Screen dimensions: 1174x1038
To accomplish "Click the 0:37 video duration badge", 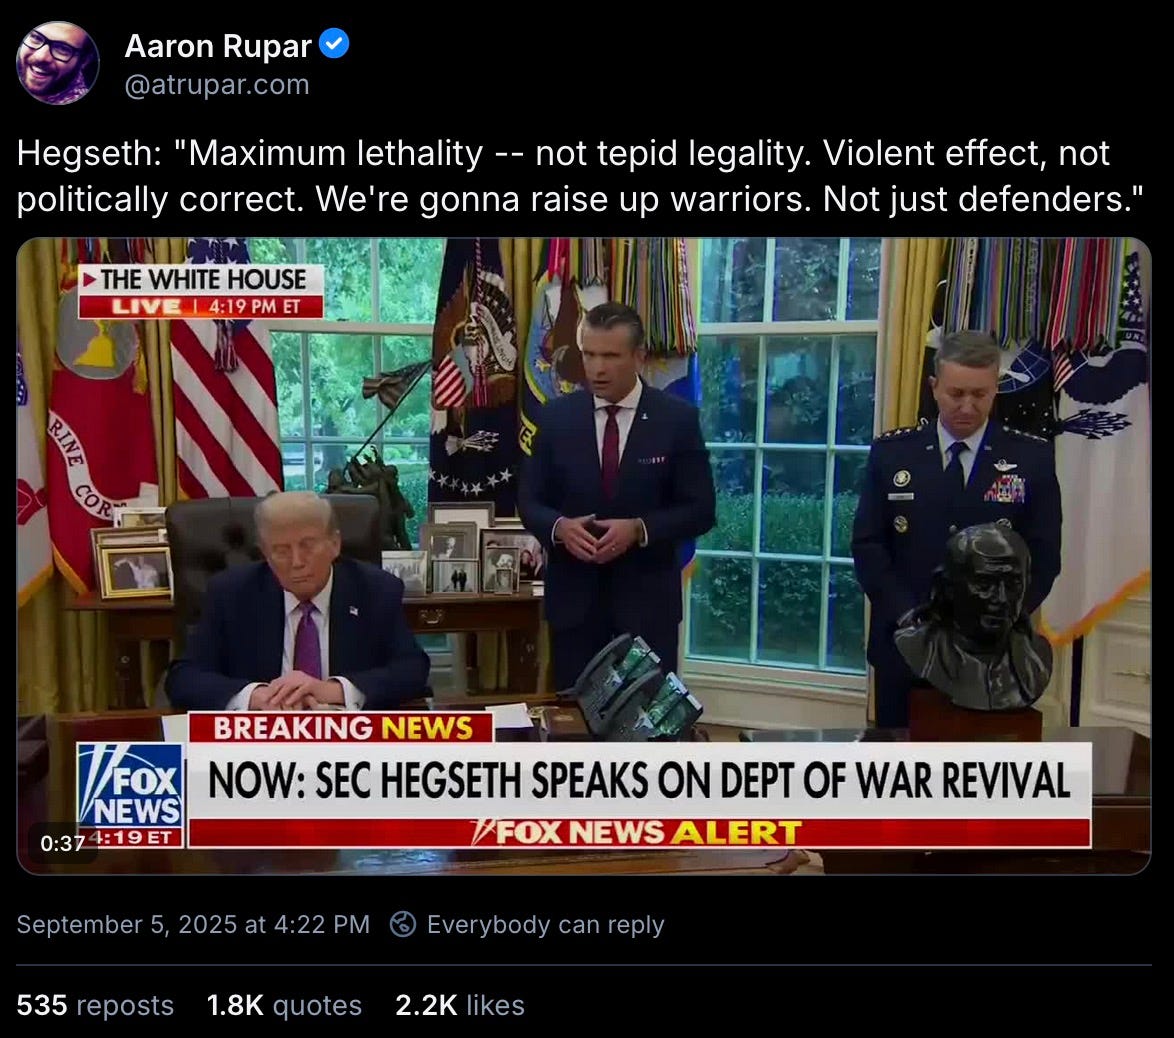I will point(63,843).
